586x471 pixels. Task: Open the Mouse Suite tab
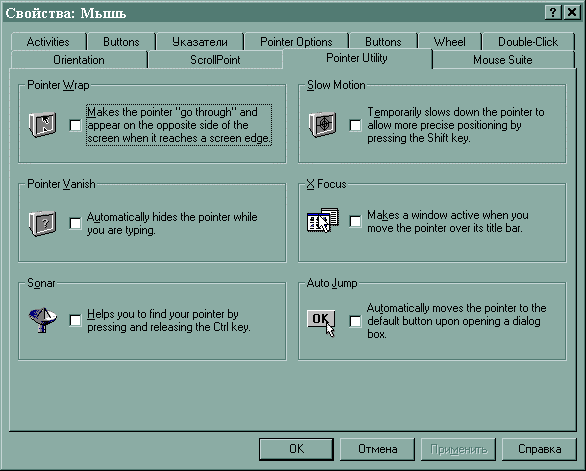coord(503,60)
